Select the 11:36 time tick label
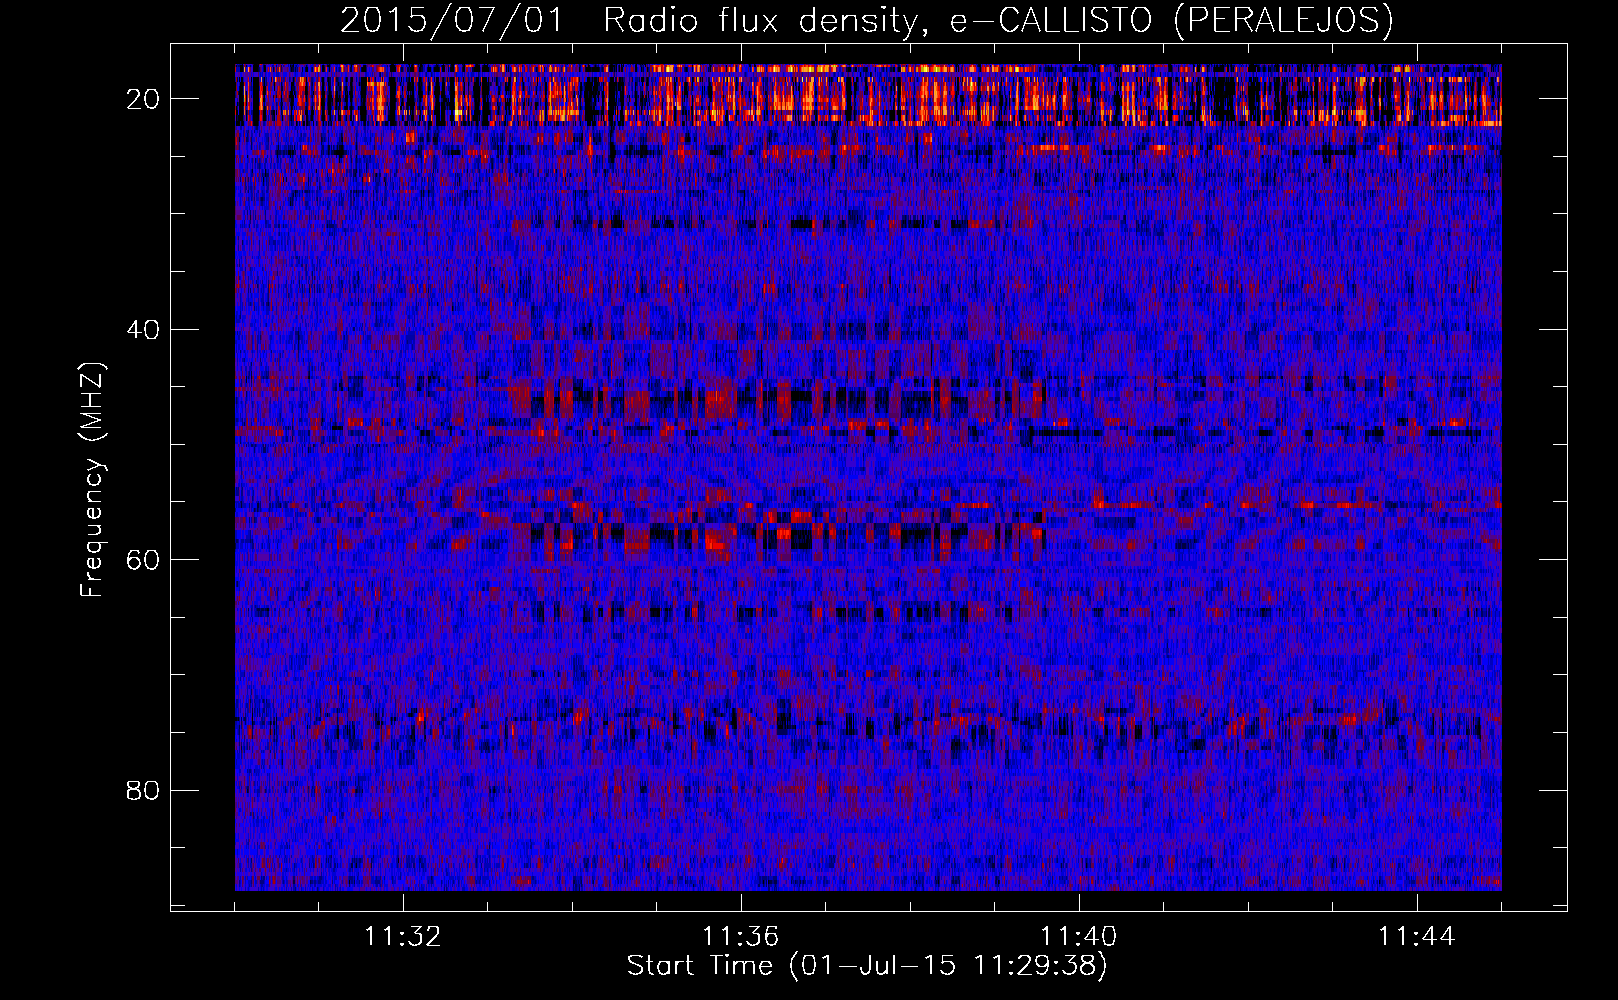Viewport: 1618px width, 1000px height. click(741, 937)
